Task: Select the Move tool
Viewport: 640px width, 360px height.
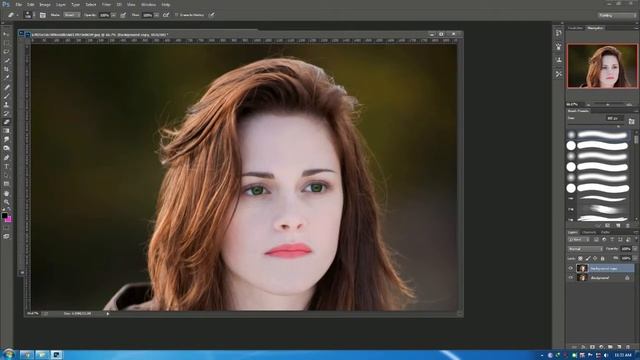Action: pos(6,34)
